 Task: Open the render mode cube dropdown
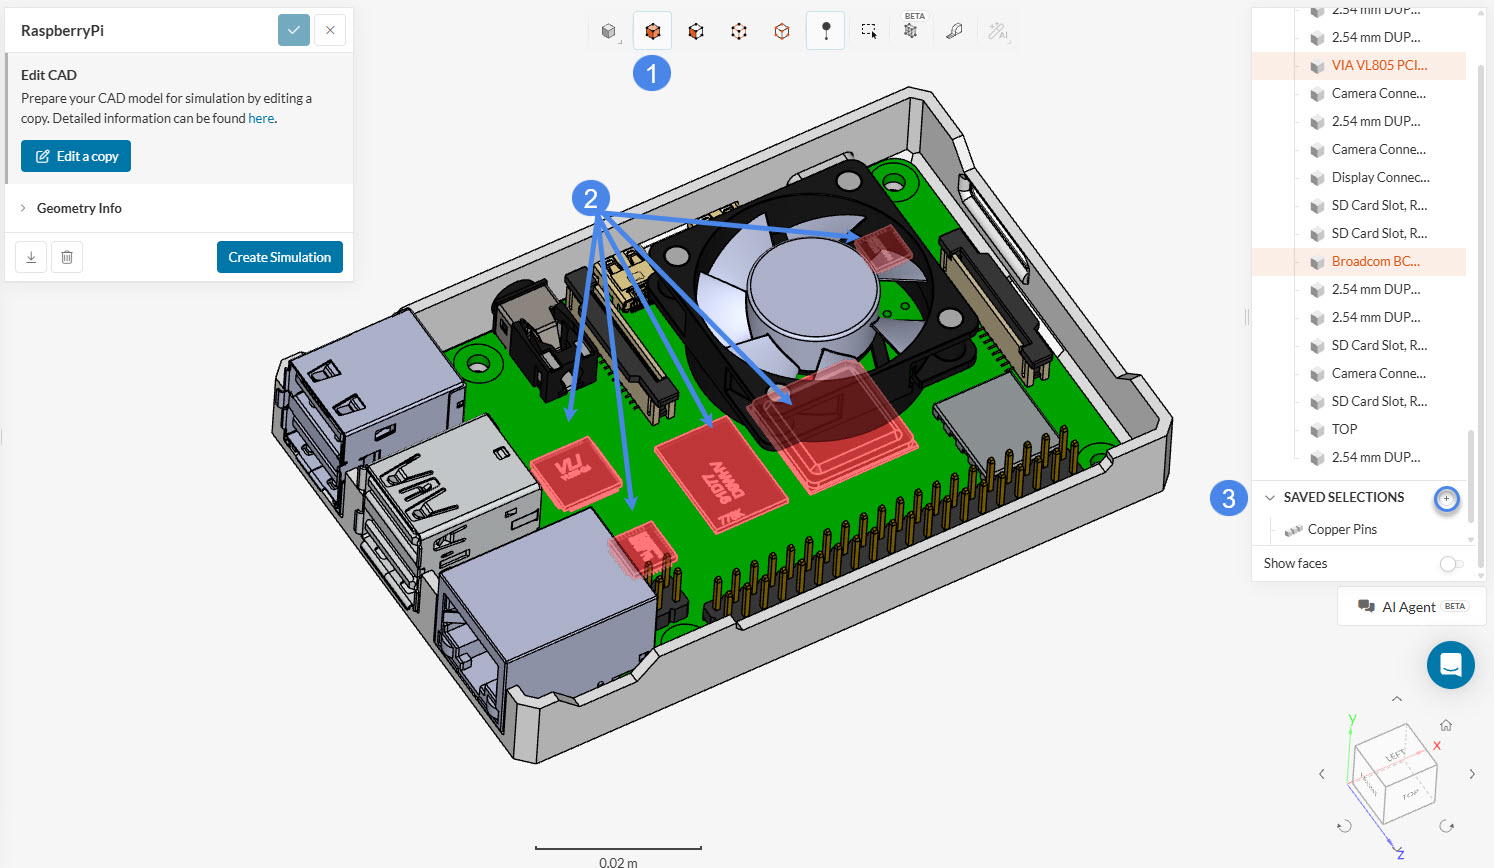(609, 31)
